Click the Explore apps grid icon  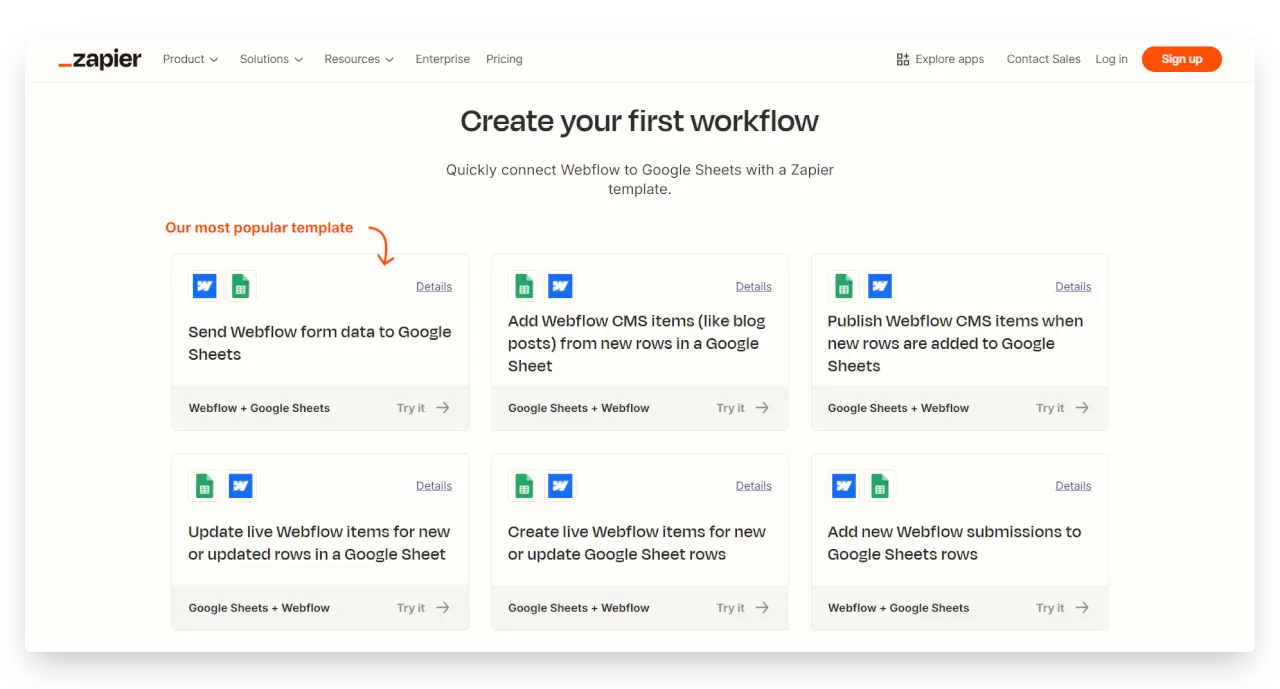[x=903, y=59]
